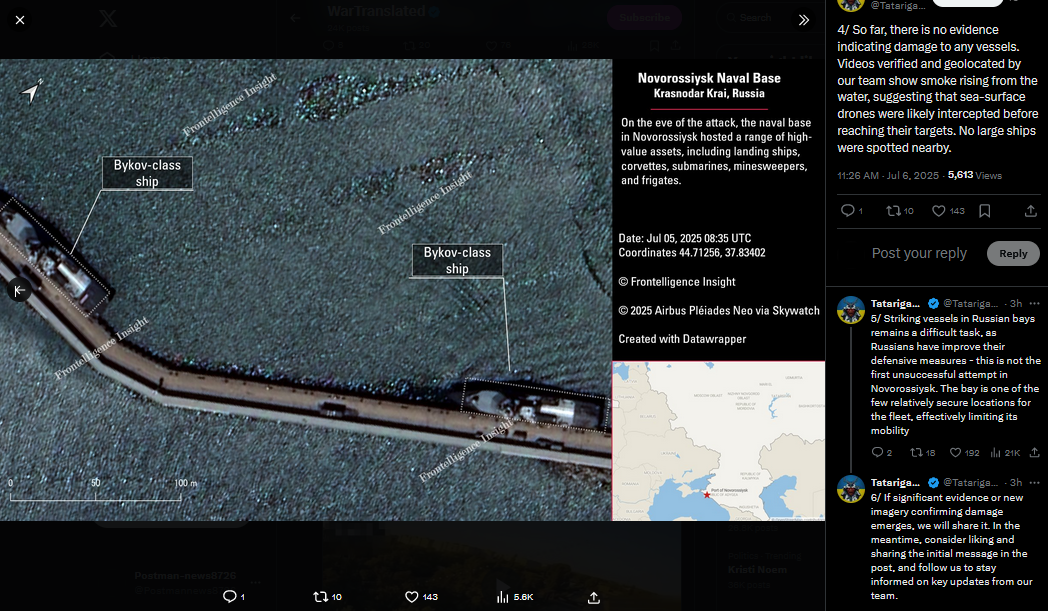Bookmark the 4/ post
1048x611 pixels.
pos(985,211)
